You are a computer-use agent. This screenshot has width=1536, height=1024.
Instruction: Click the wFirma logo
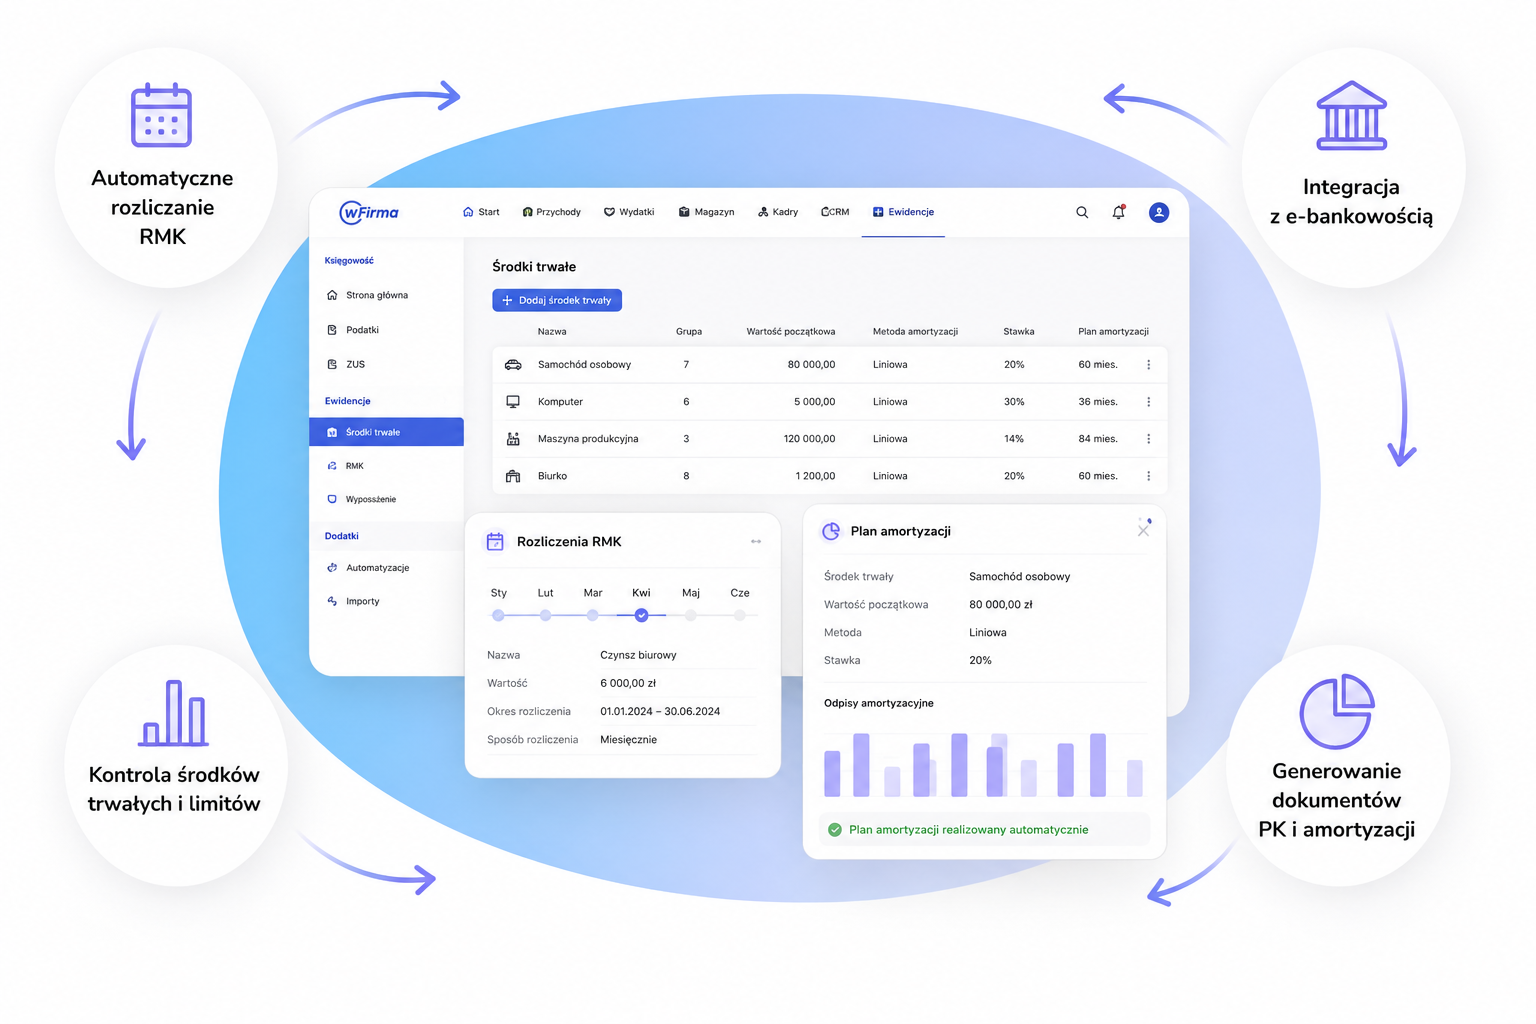point(369,212)
